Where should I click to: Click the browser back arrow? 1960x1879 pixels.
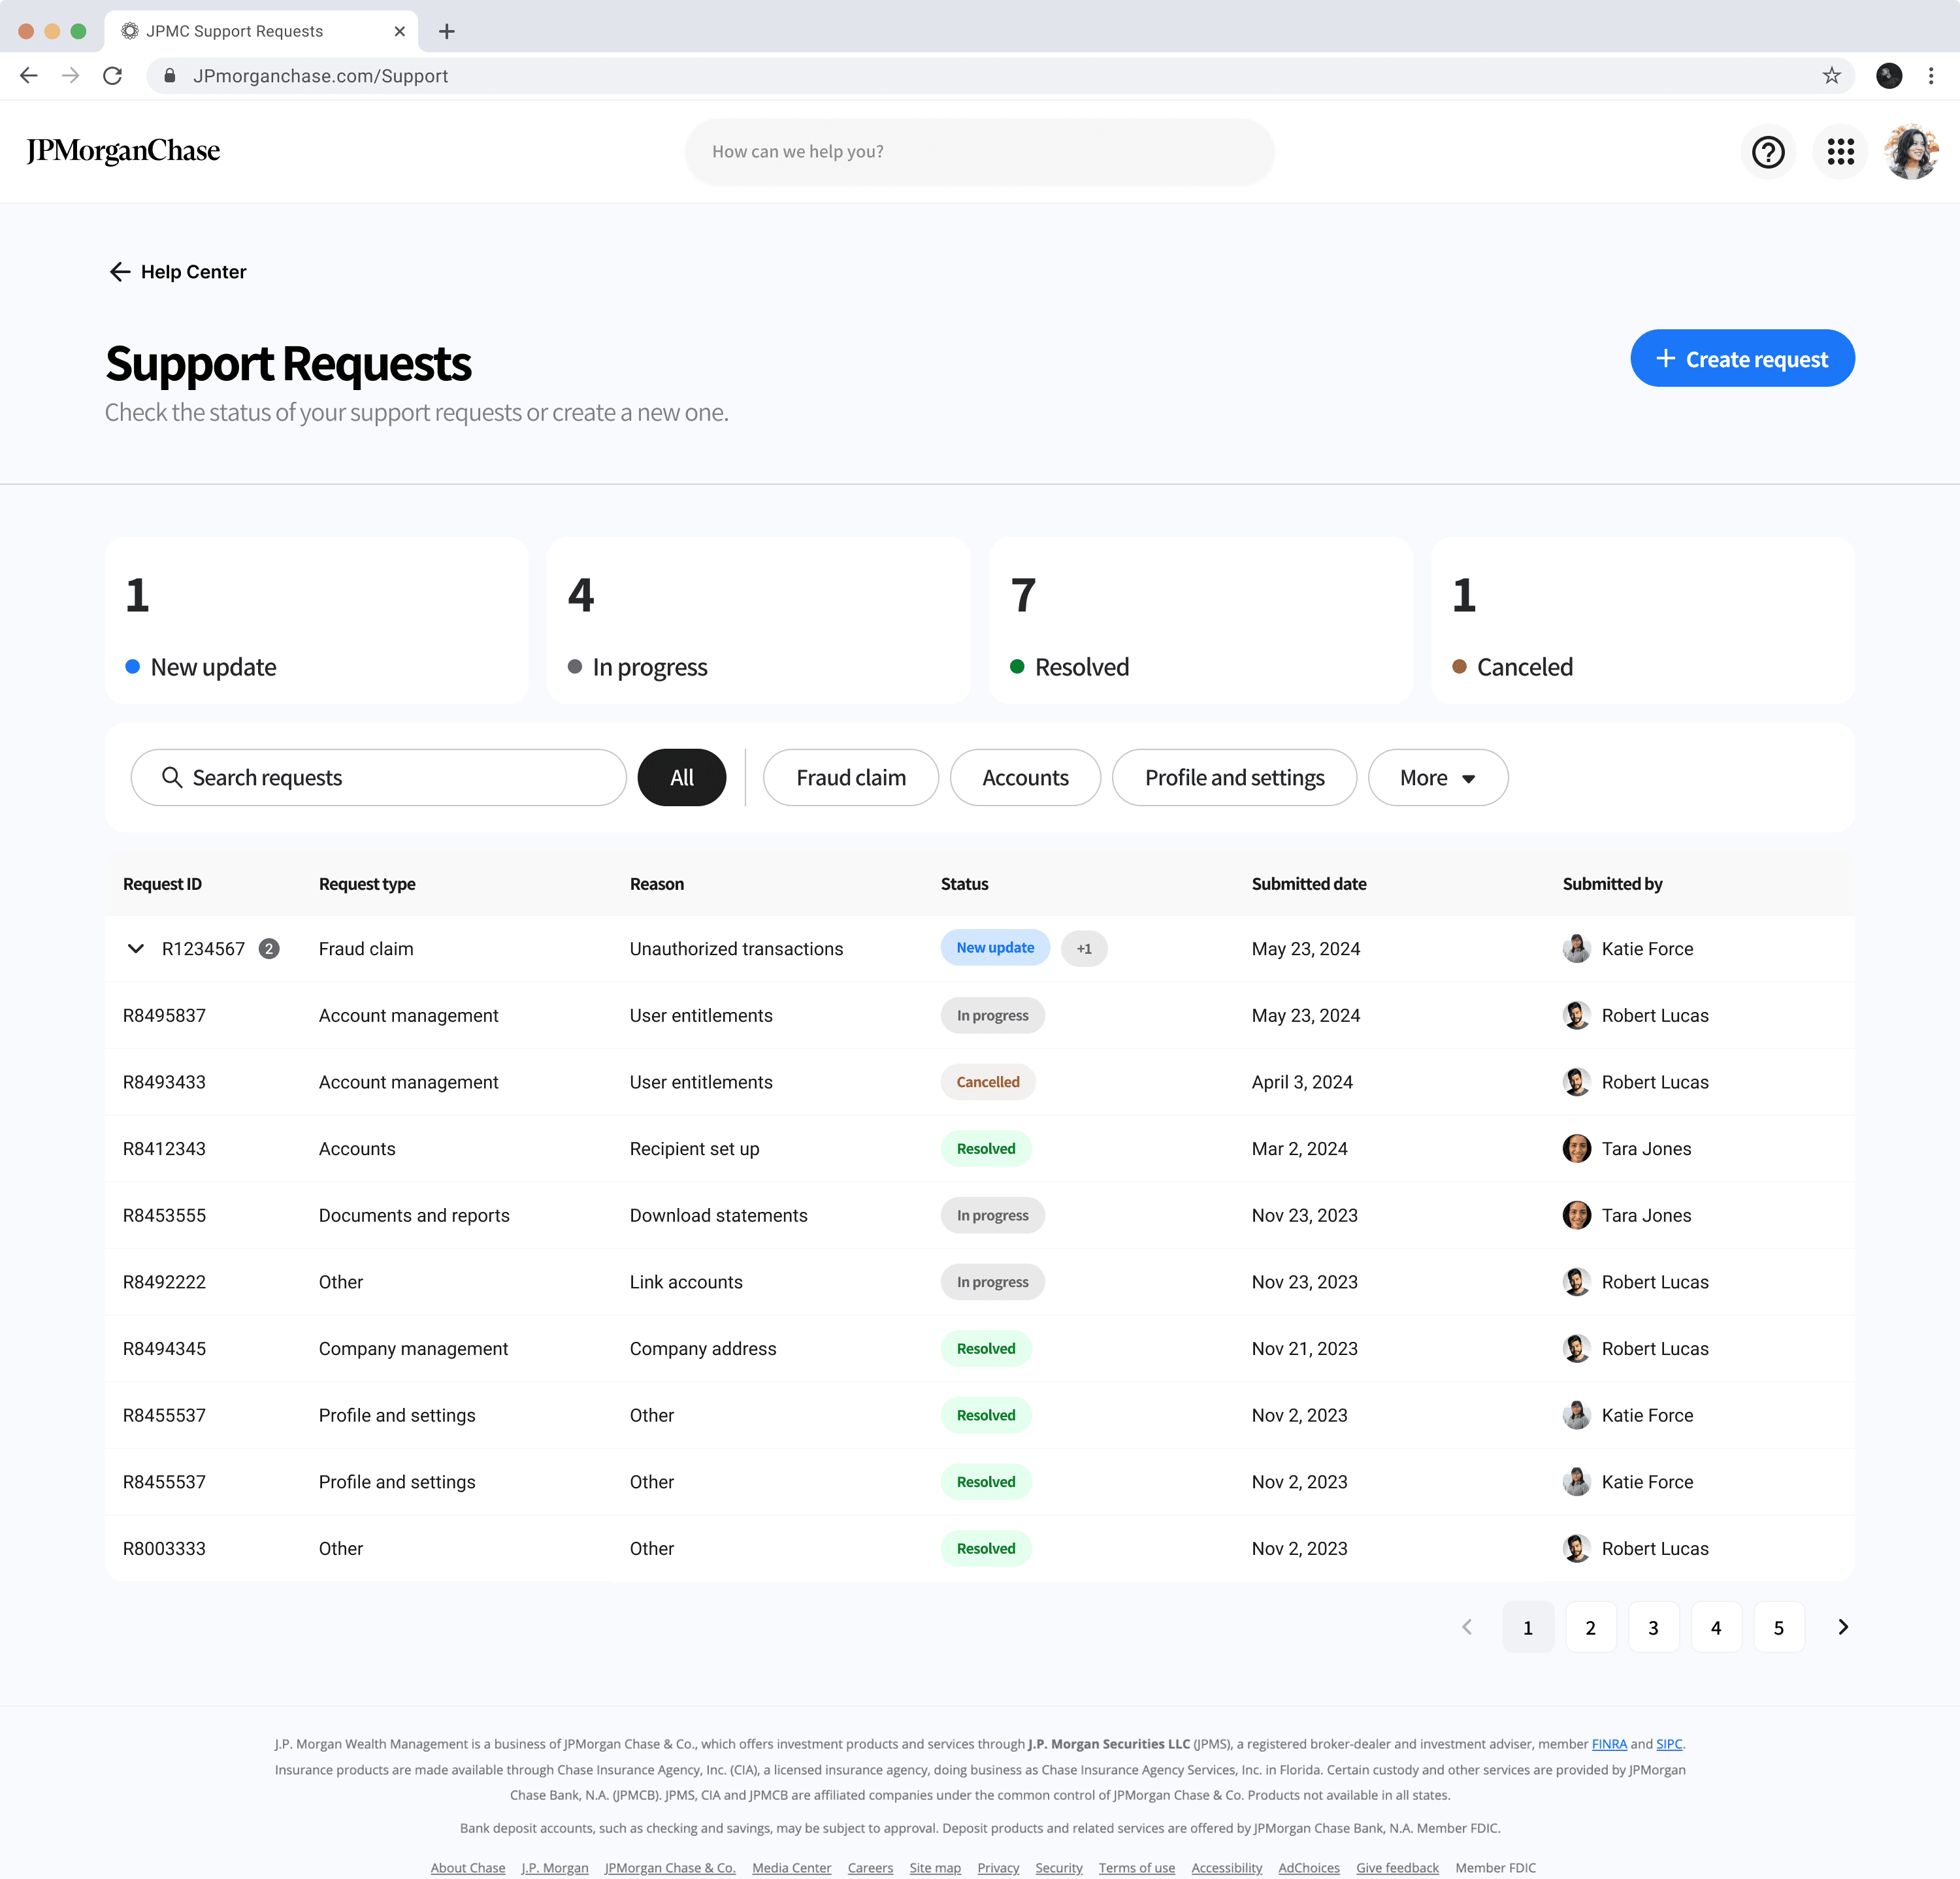tap(29, 76)
